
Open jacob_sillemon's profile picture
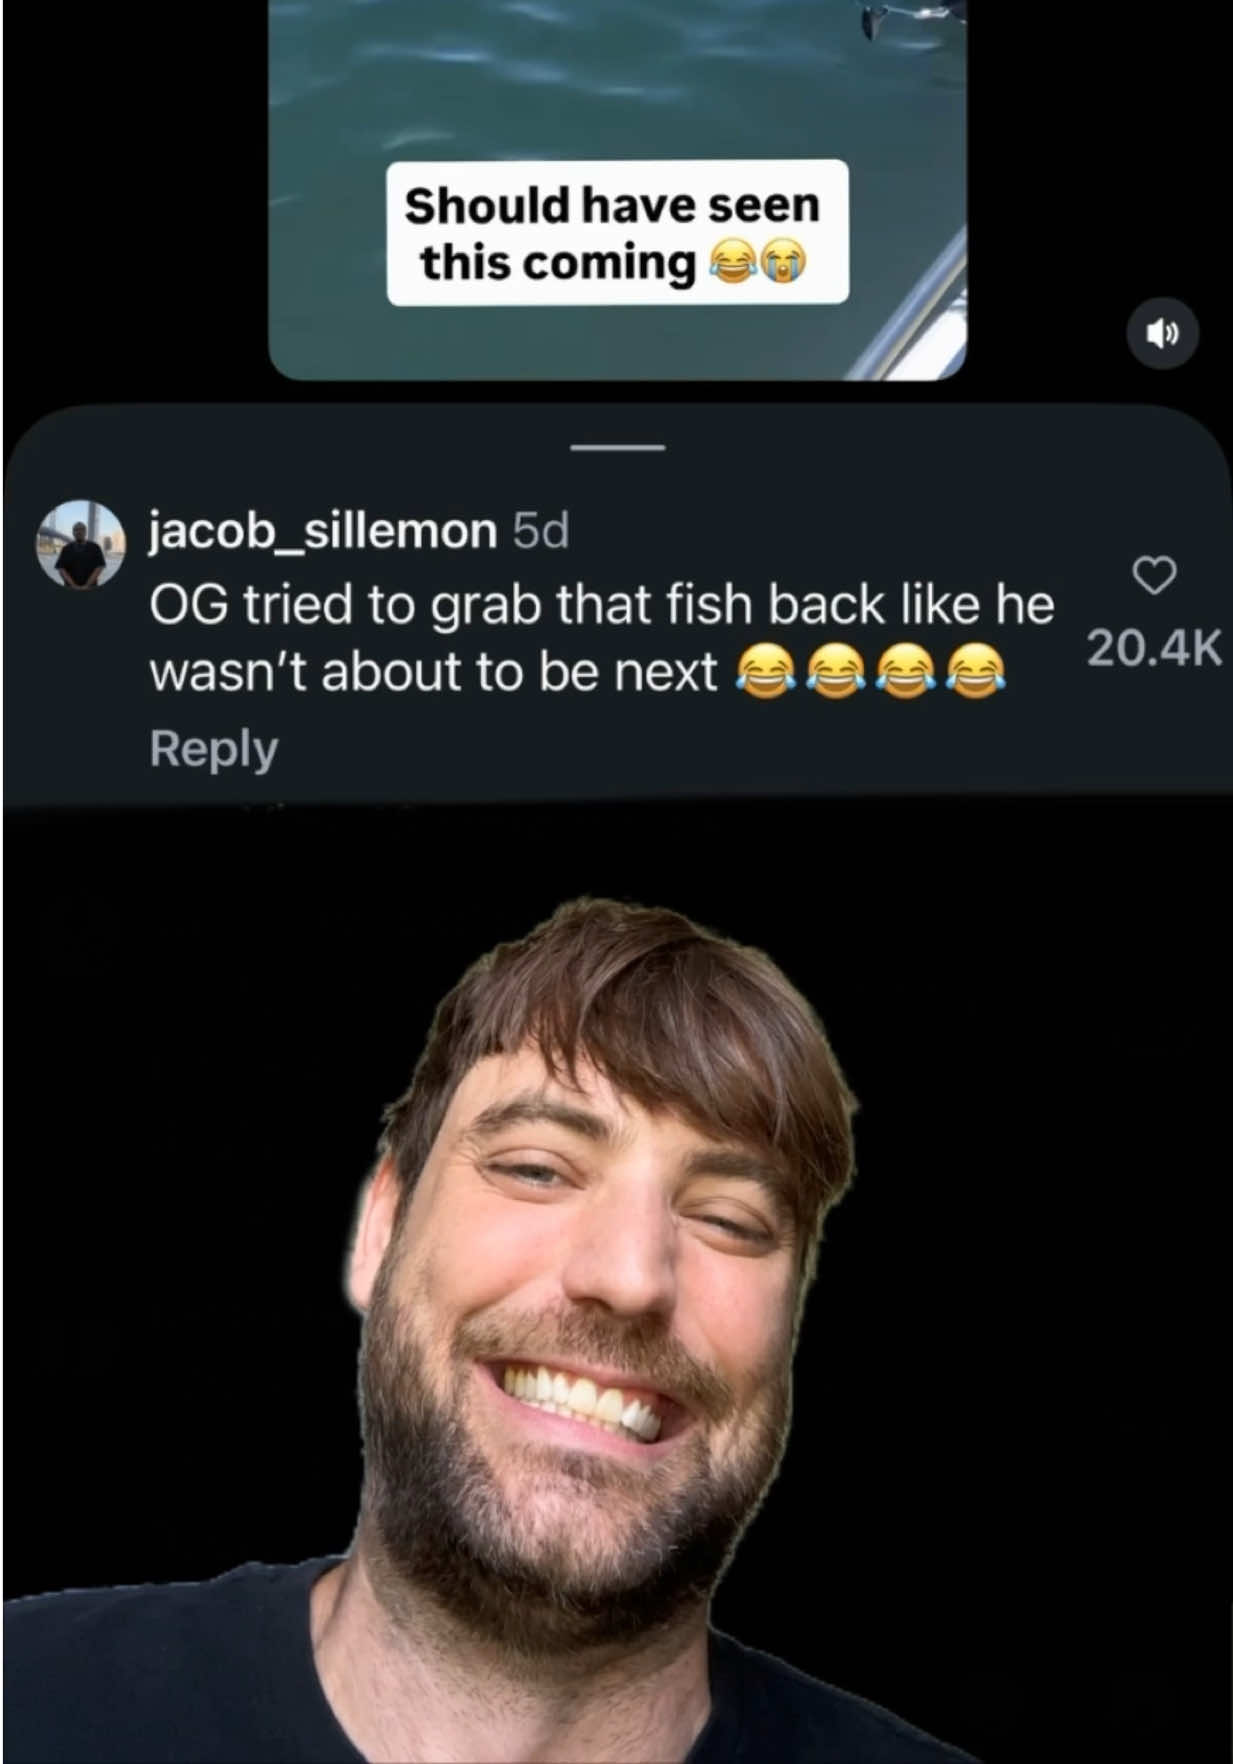click(x=81, y=545)
